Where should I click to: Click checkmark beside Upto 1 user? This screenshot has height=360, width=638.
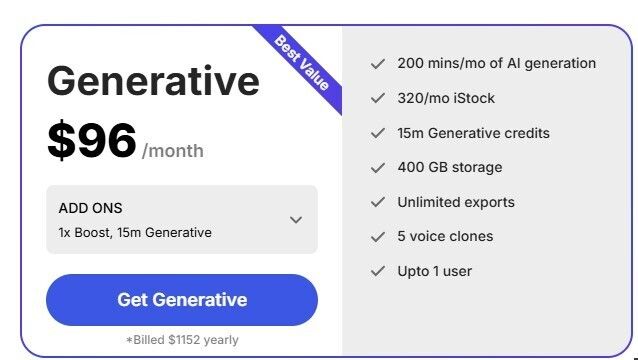378,271
